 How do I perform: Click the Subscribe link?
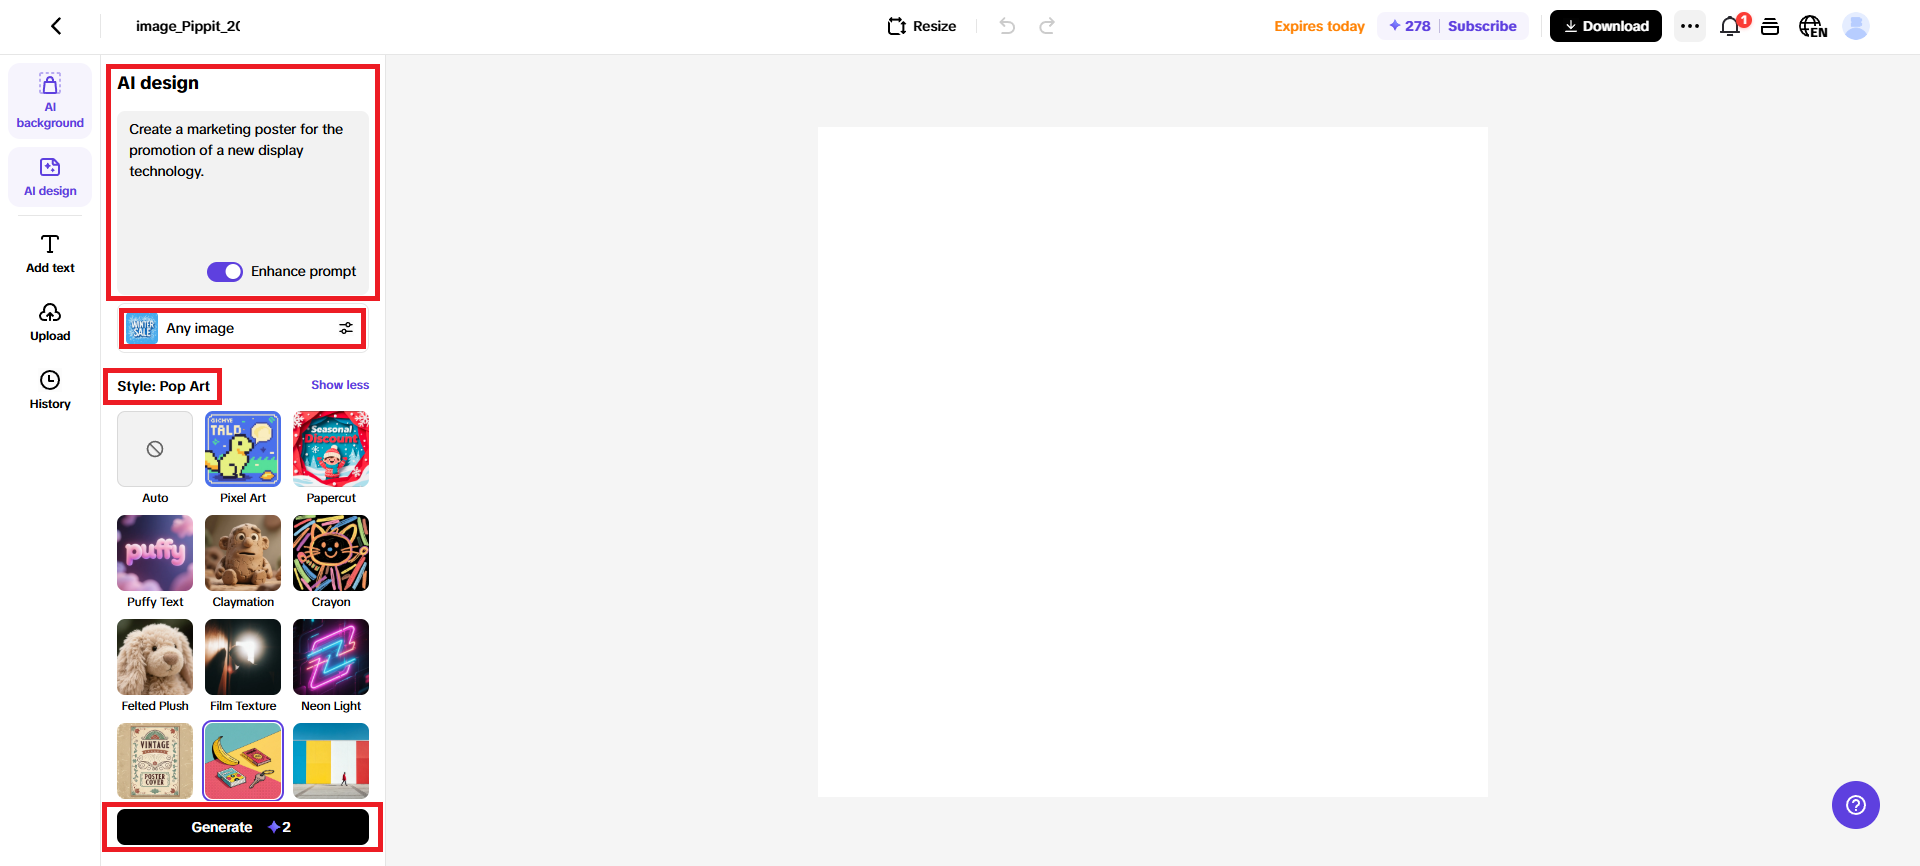pyautogui.click(x=1482, y=26)
